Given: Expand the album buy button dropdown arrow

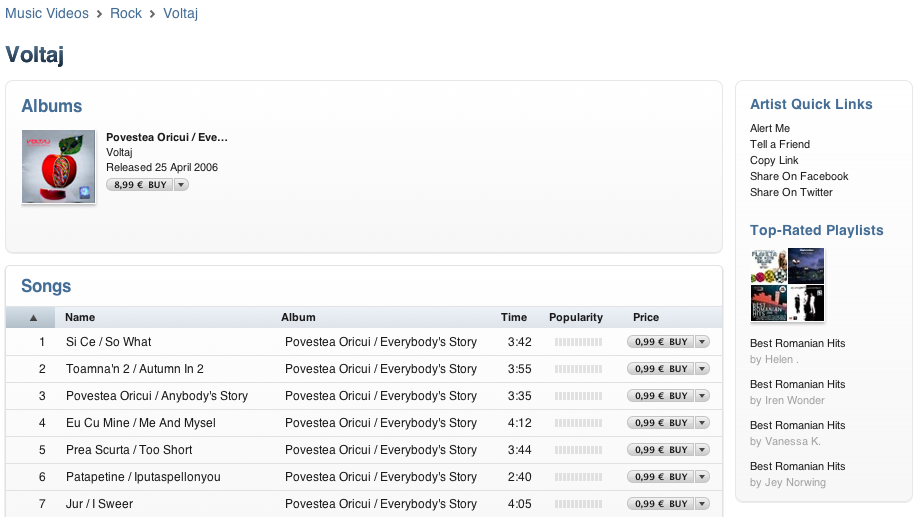Looking at the screenshot, I should (181, 185).
